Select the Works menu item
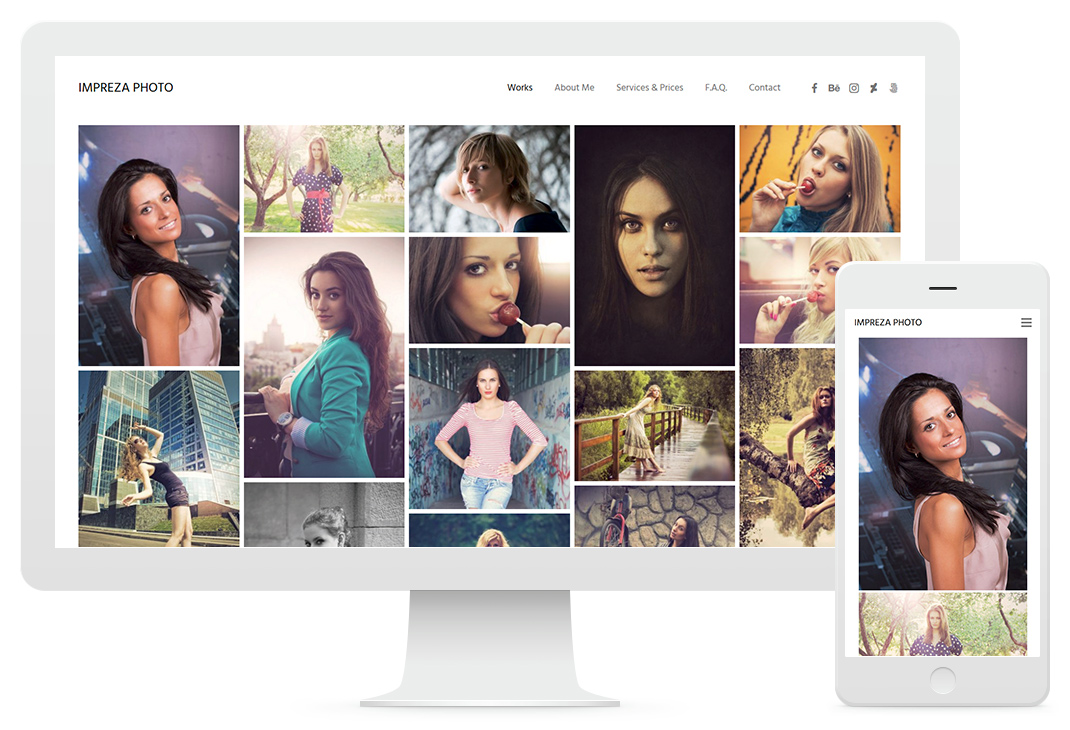This screenshot has height=730, width=1070. tap(520, 88)
